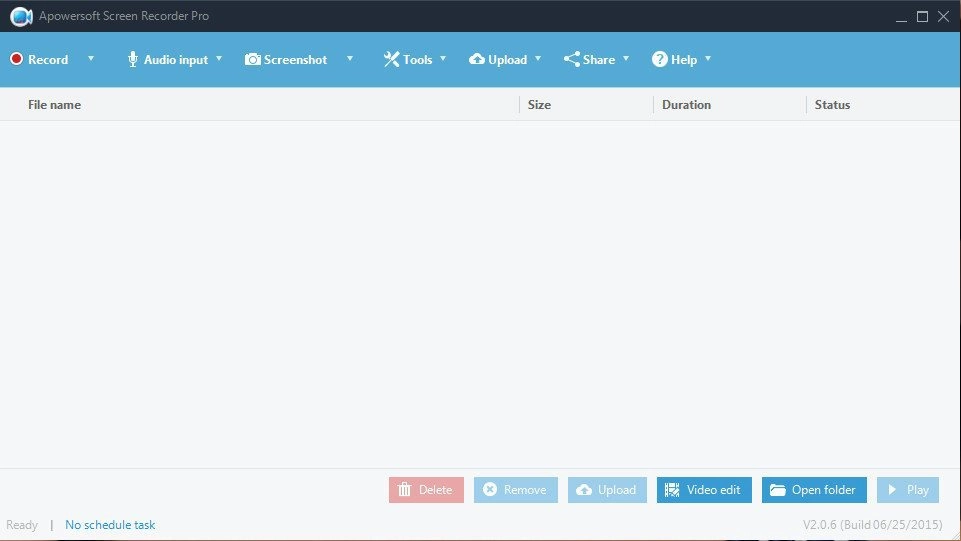Open the No schedule task link
Image resolution: width=961 pixels, height=541 pixels.
tap(110, 524)
